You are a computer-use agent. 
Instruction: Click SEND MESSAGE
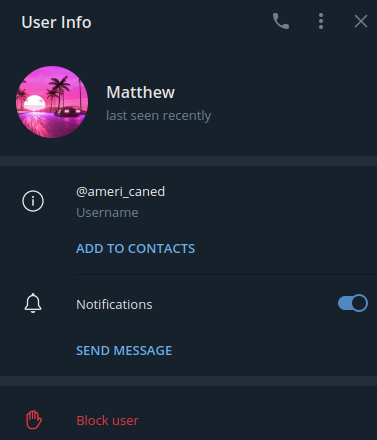tap(124, 351)
